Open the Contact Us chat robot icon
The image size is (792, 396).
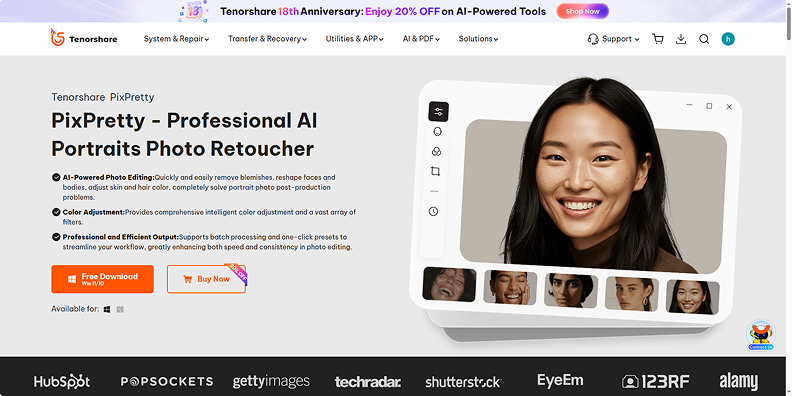coord(761,334)
